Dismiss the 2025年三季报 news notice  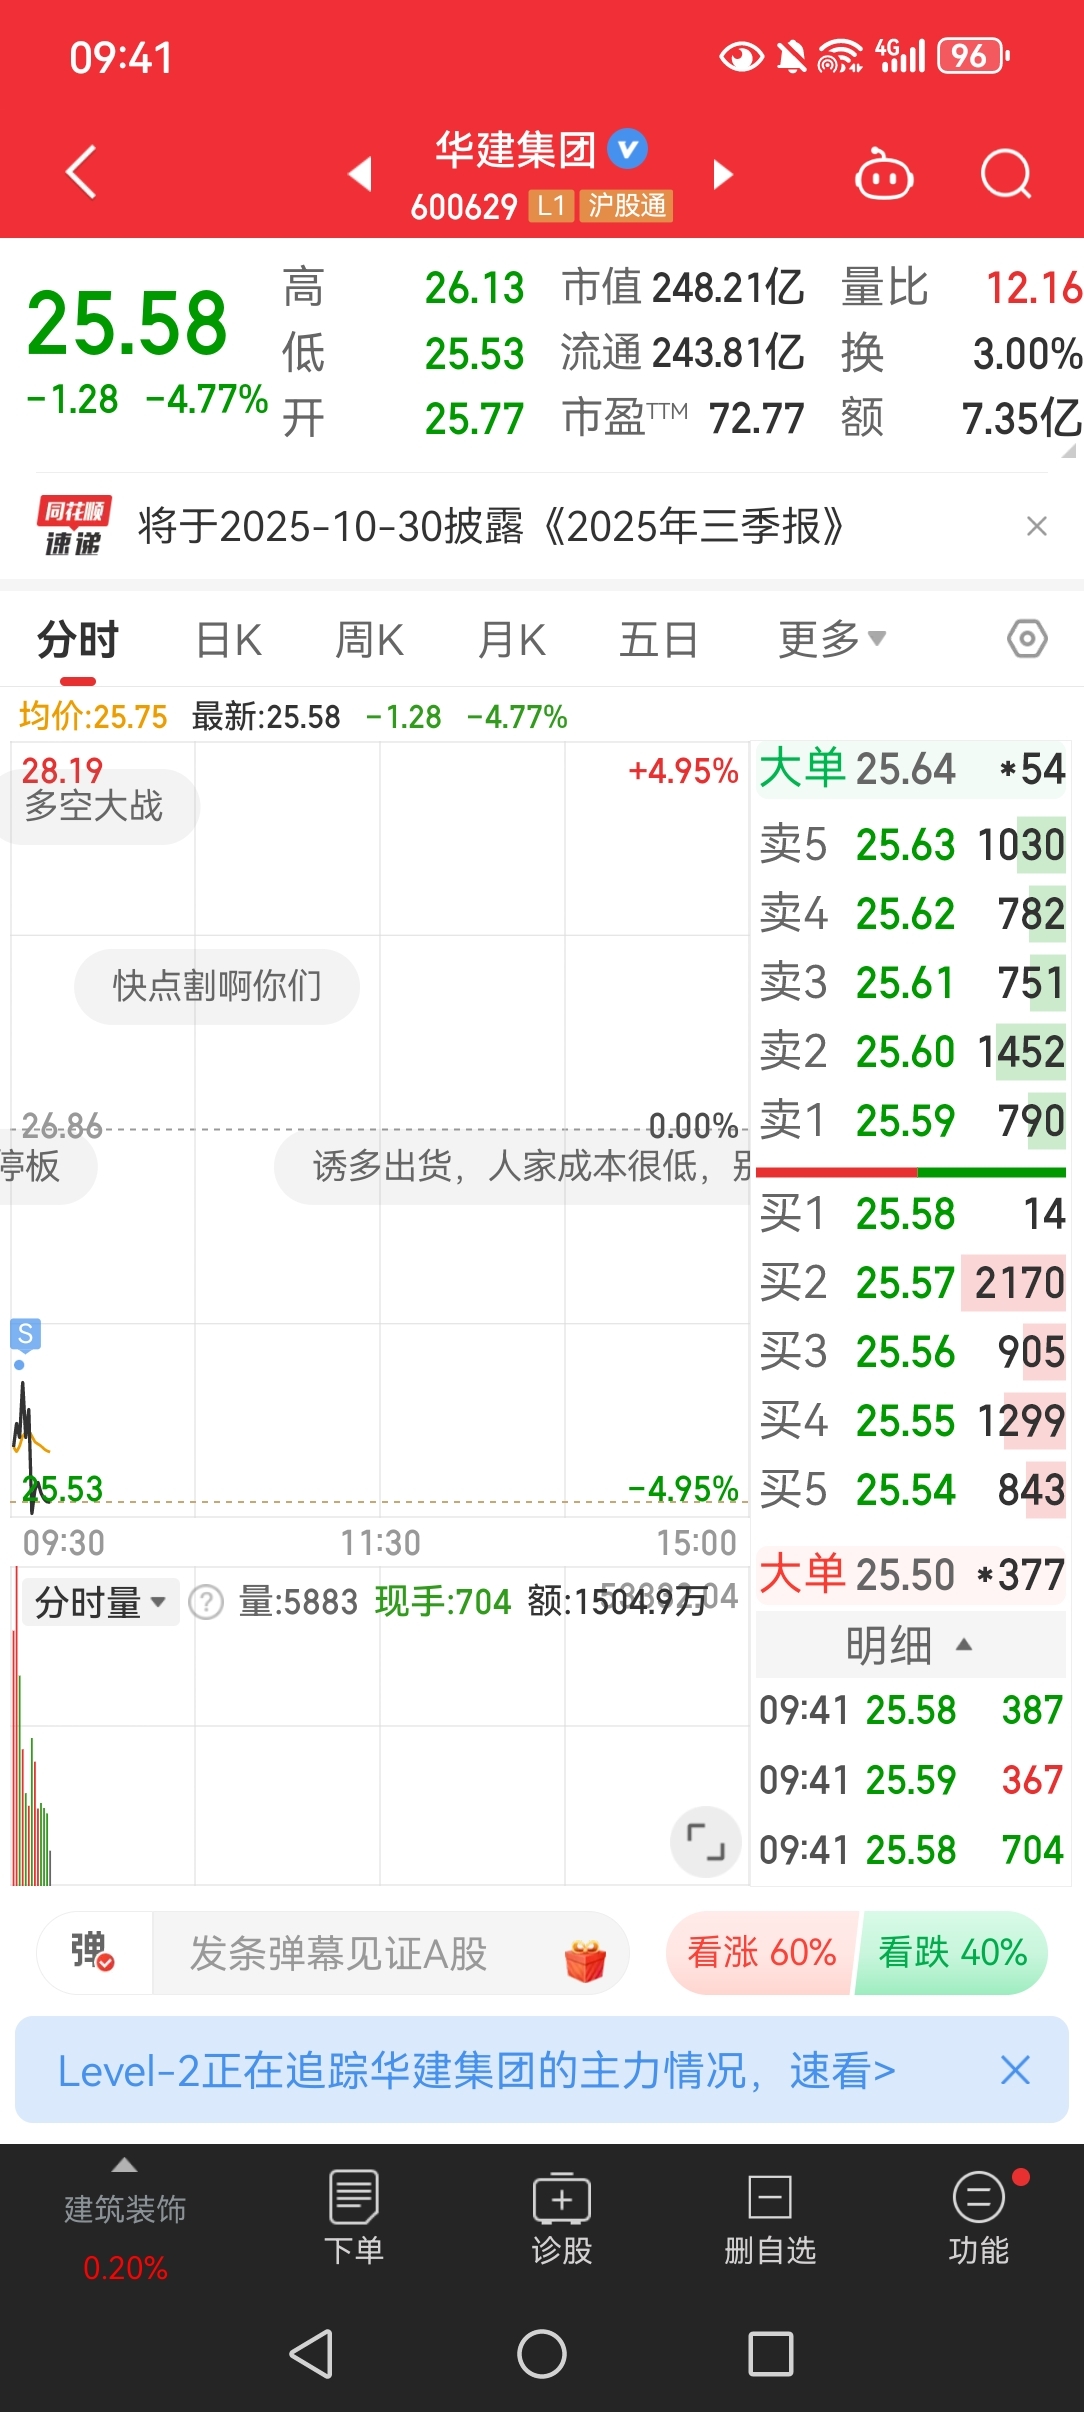(x=1037, y=526)
